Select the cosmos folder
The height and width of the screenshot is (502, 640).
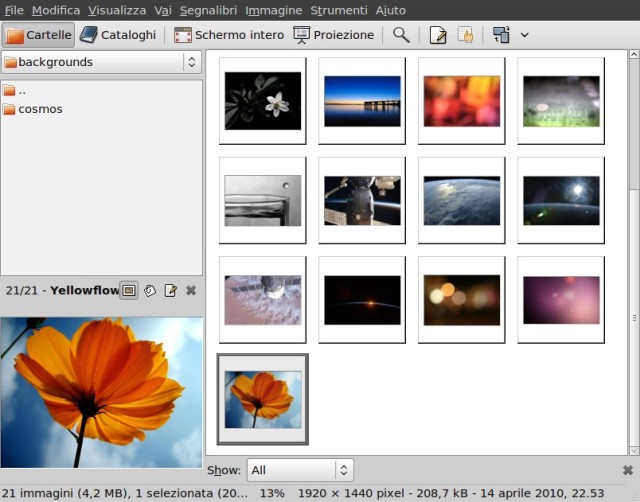click(x=39, y=109)
